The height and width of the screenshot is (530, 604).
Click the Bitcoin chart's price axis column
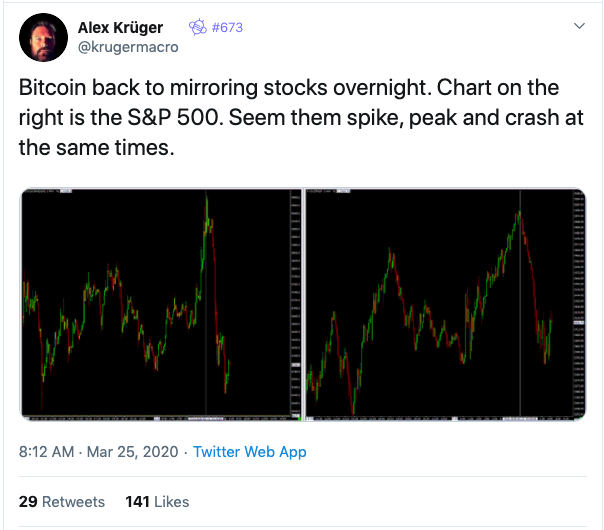coord(295,302)
